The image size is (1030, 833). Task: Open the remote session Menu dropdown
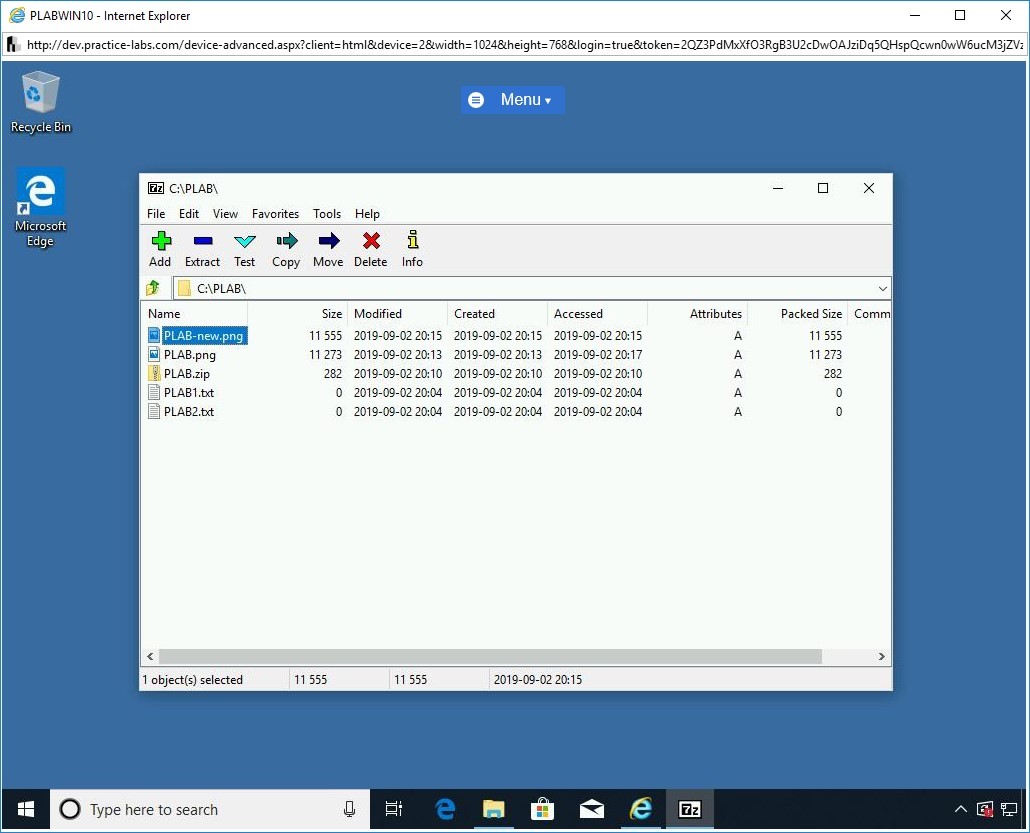tap(513, 100)
